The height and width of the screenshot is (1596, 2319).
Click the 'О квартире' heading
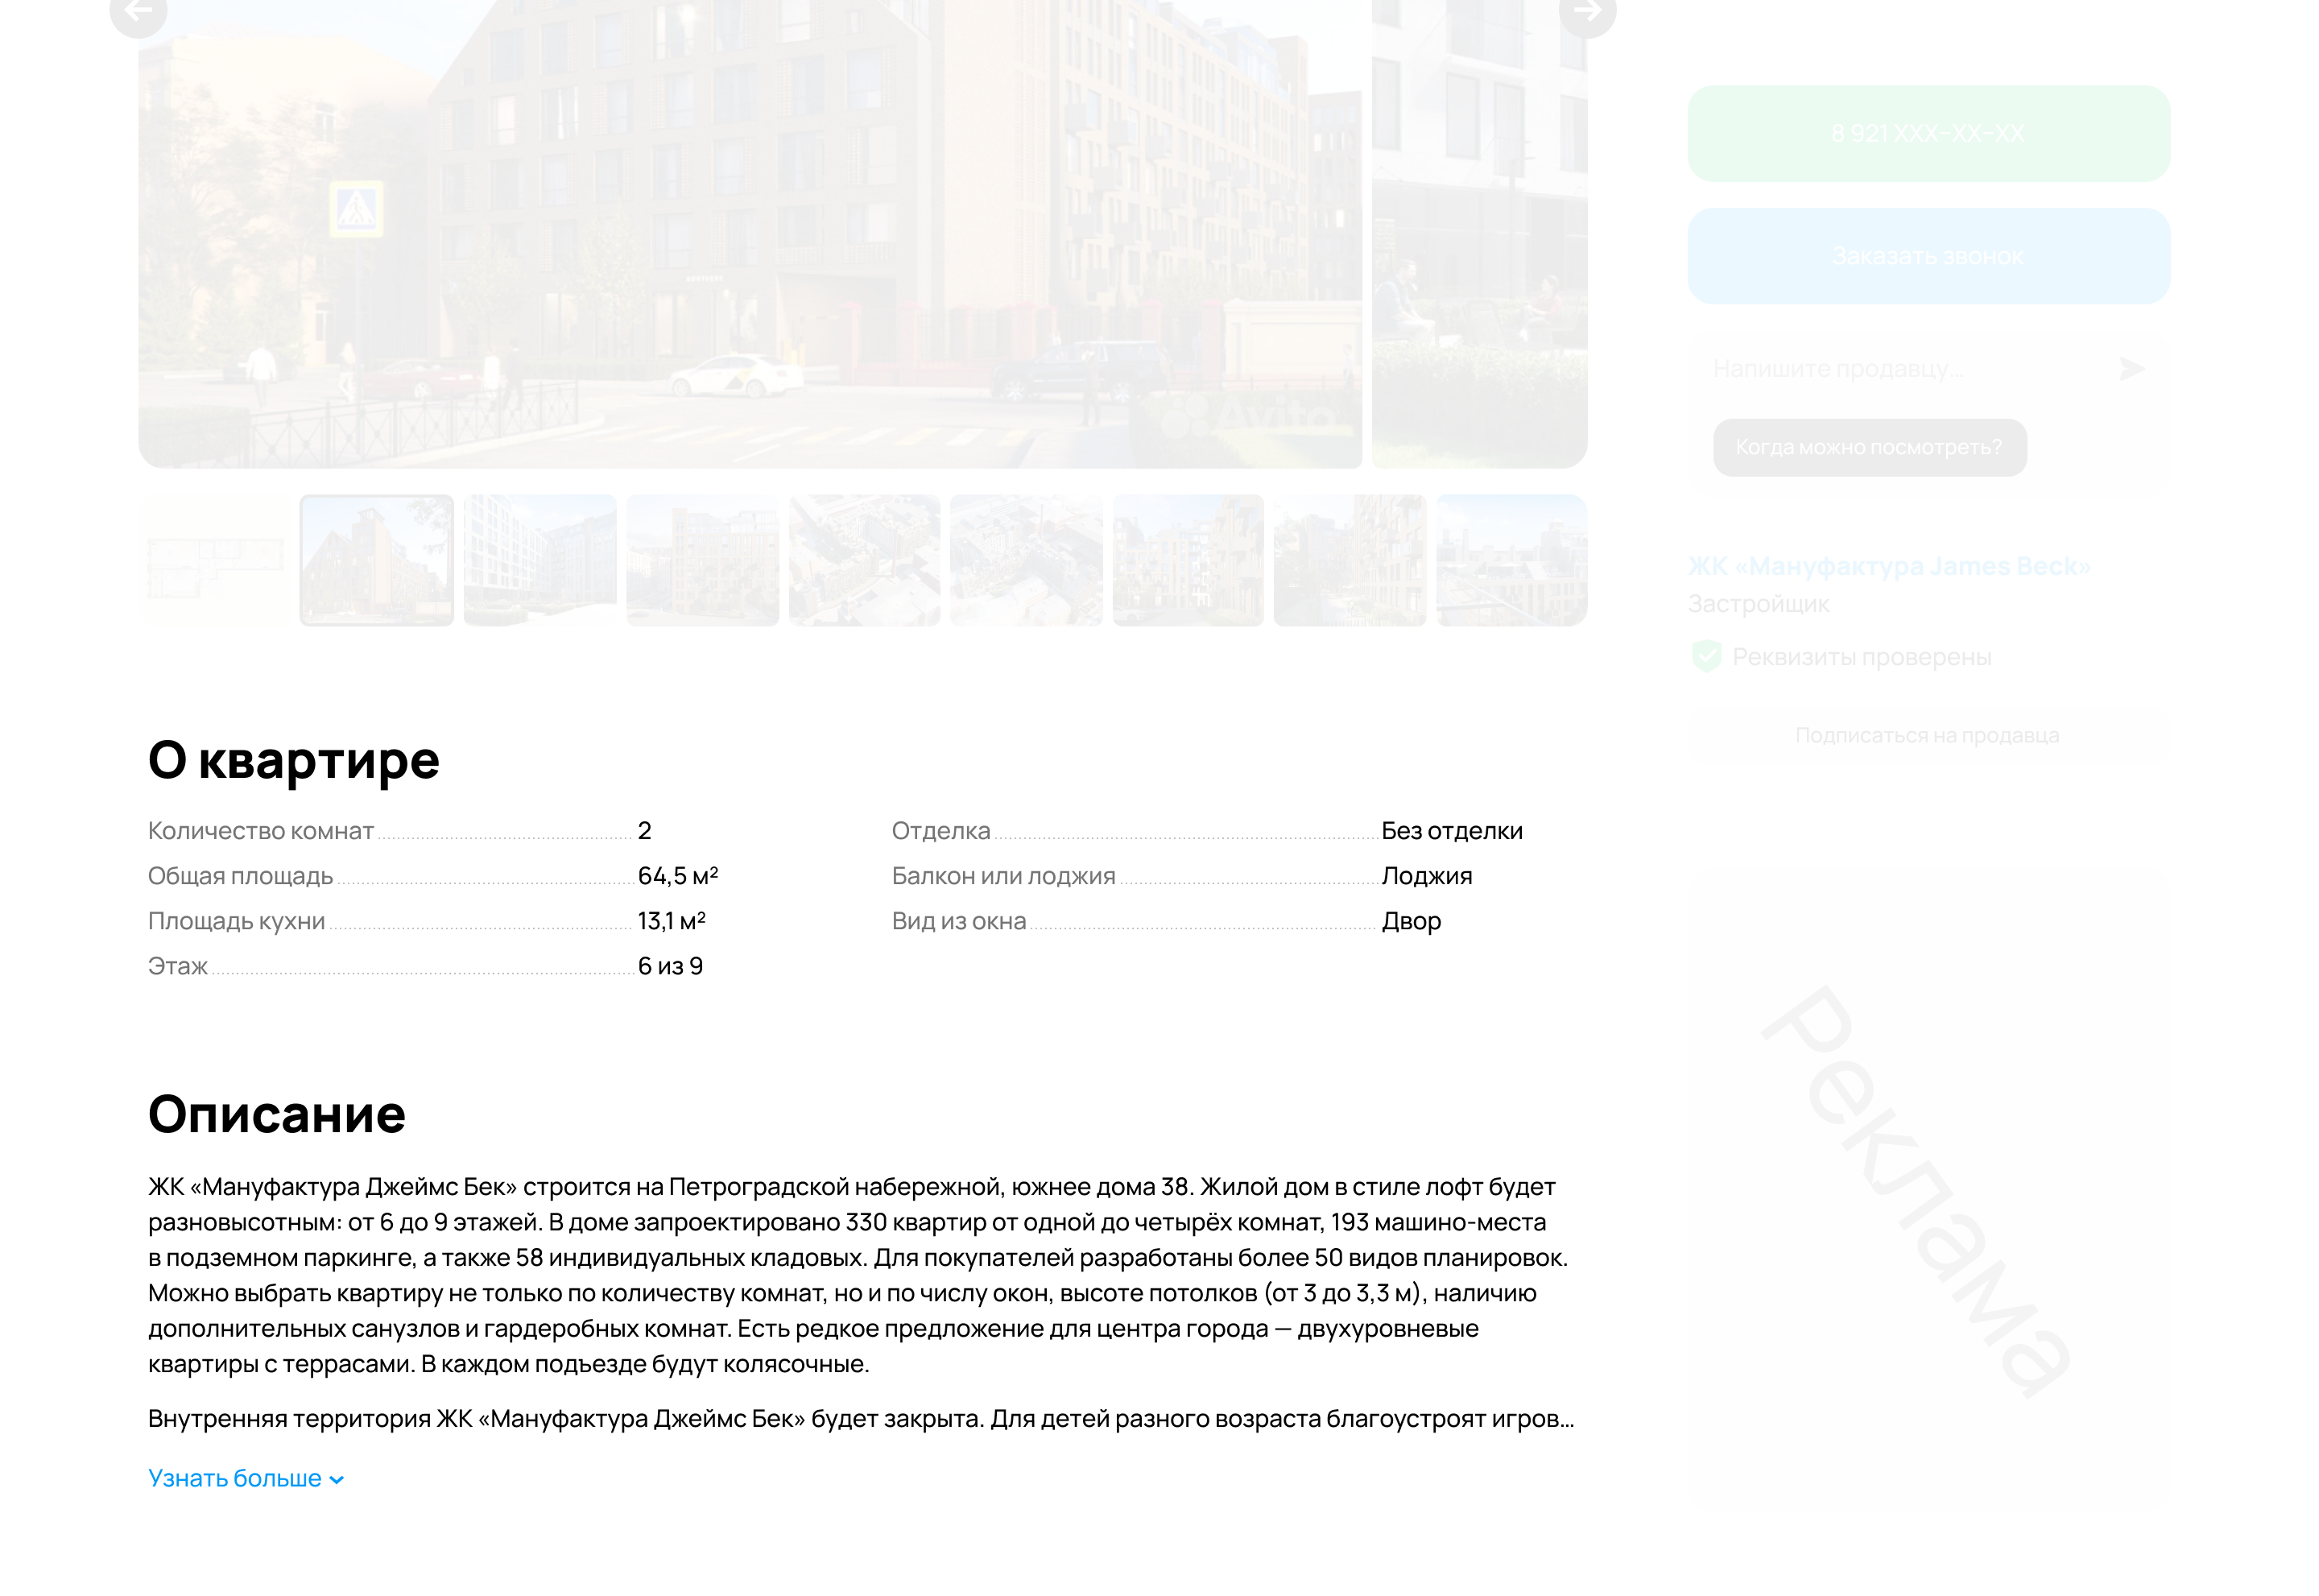tap(293, 760)
